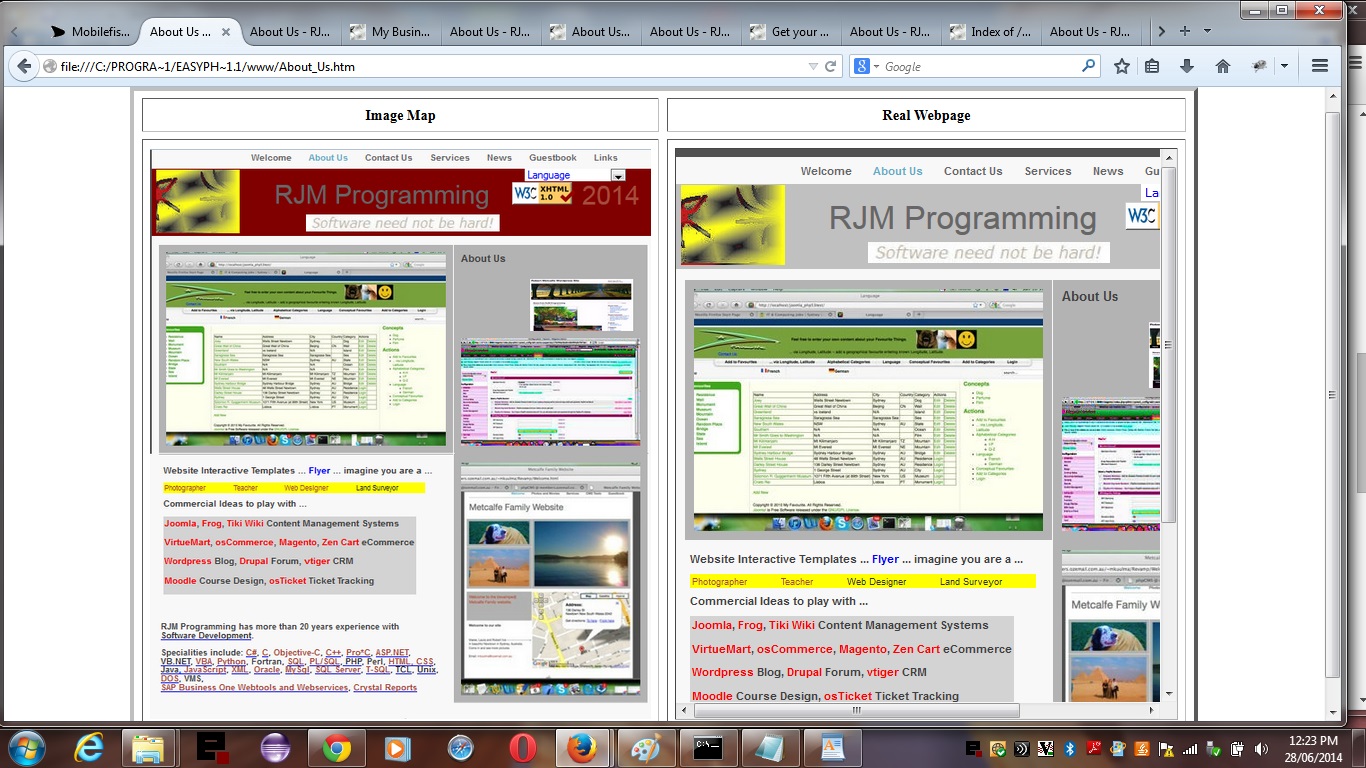Click Contact Us in Image Map navigation
Viewport: 1366px width, 768px height.
click(x=388, y=158)
